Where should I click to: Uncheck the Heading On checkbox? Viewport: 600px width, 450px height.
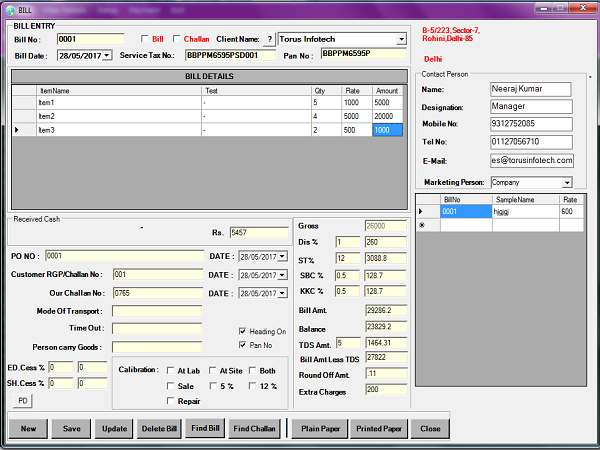pyautogui.click(x=242, y=331)
